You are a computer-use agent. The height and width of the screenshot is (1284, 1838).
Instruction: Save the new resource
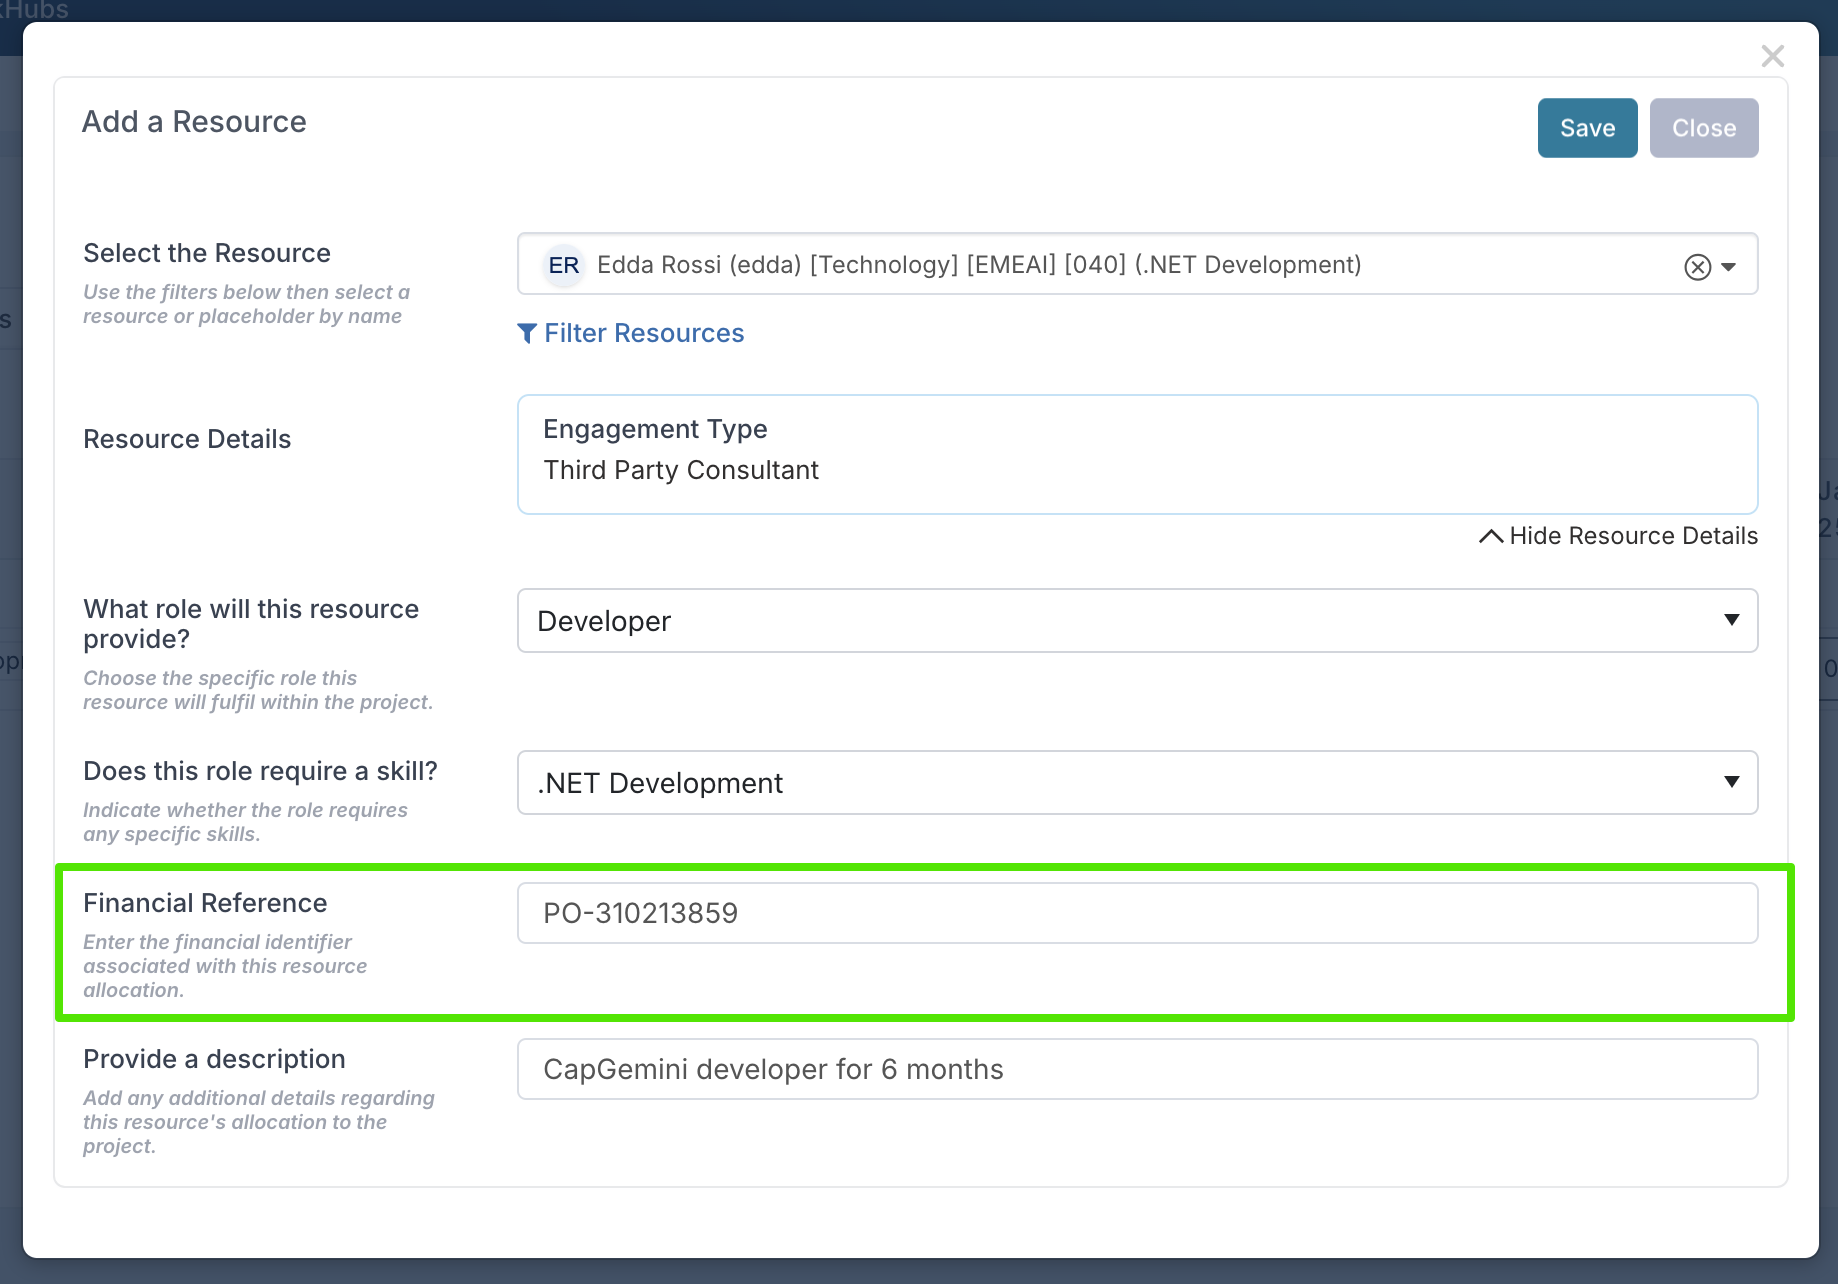coord(1587,128)
